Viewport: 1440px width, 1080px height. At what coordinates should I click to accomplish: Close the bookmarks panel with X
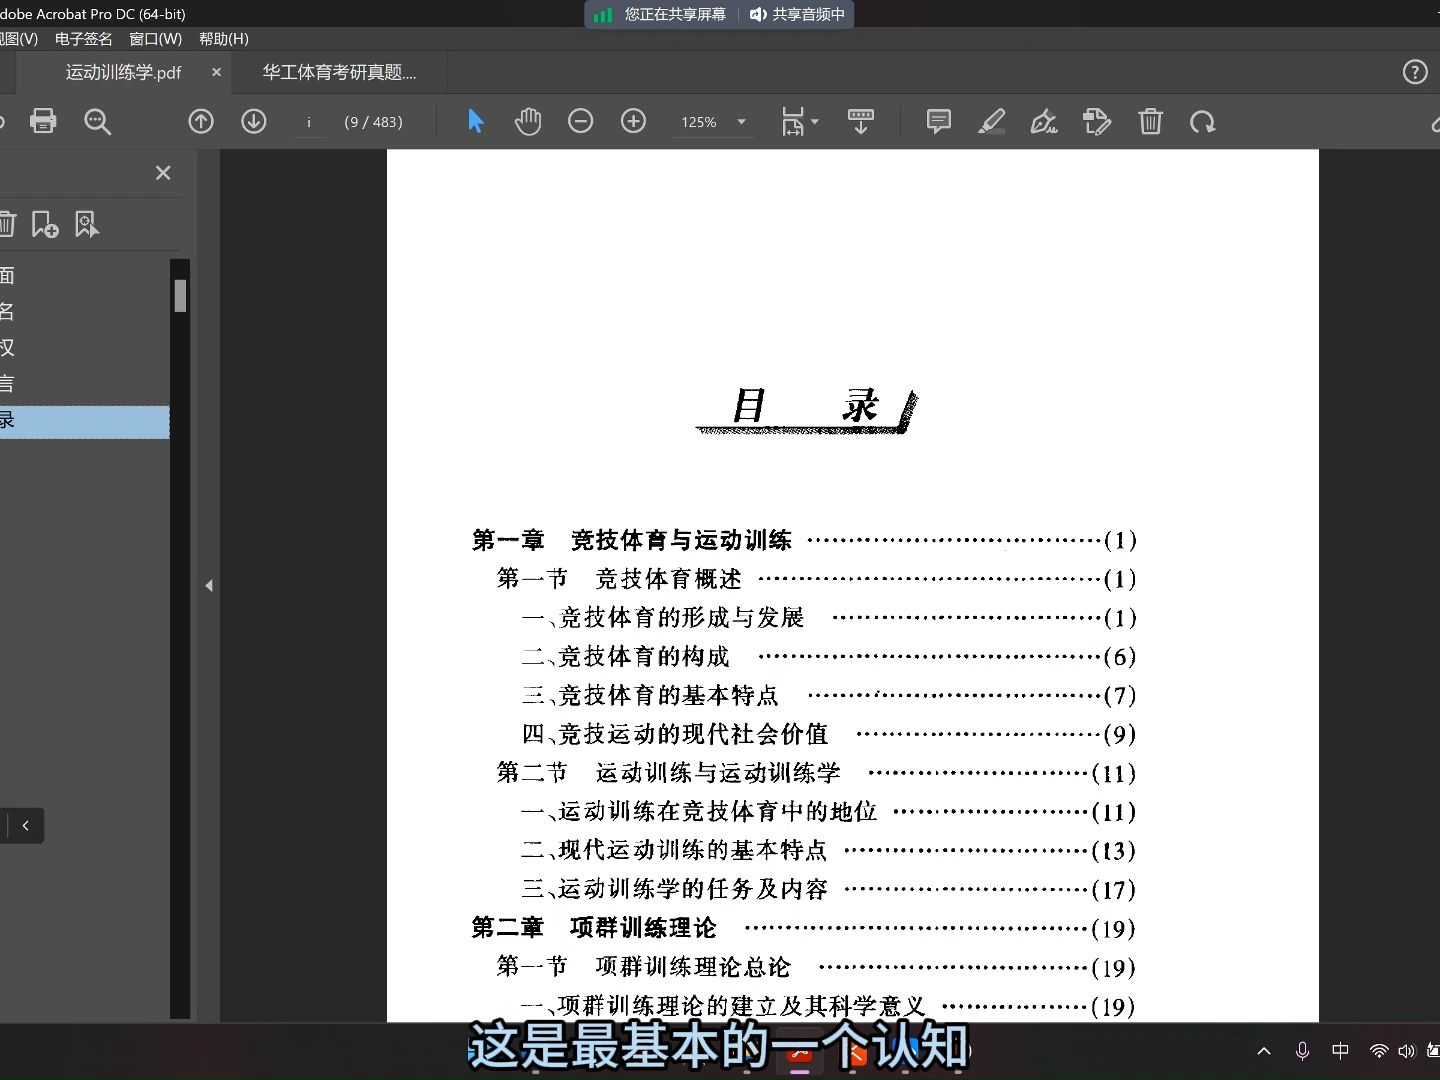(x=163, y=173)
